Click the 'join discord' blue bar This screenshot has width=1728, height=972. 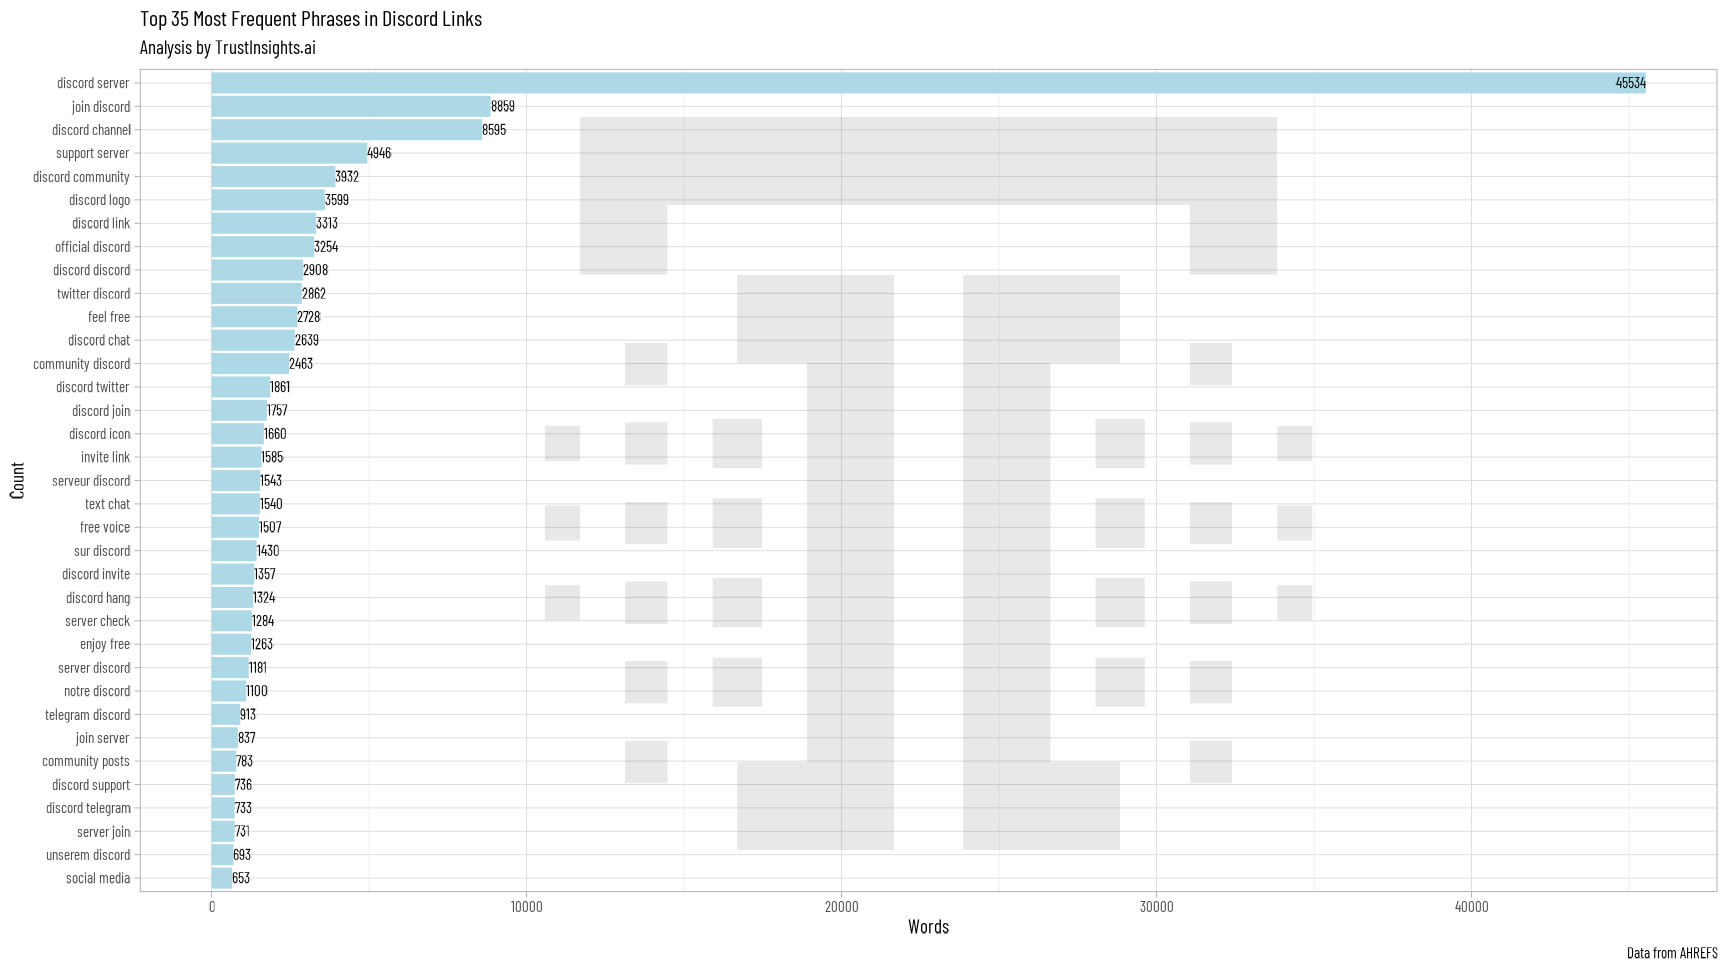click(x=351, y=106)
